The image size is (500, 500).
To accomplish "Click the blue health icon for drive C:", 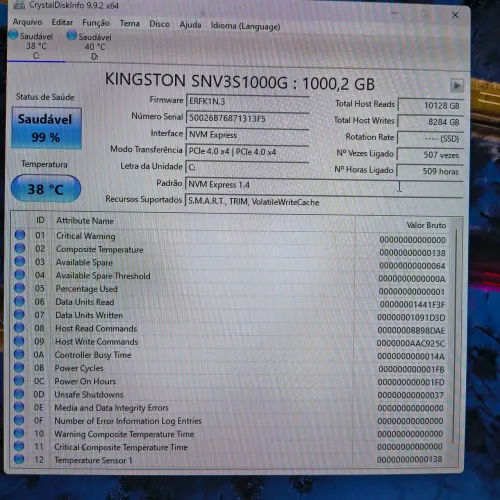I will tap(13, 35).
